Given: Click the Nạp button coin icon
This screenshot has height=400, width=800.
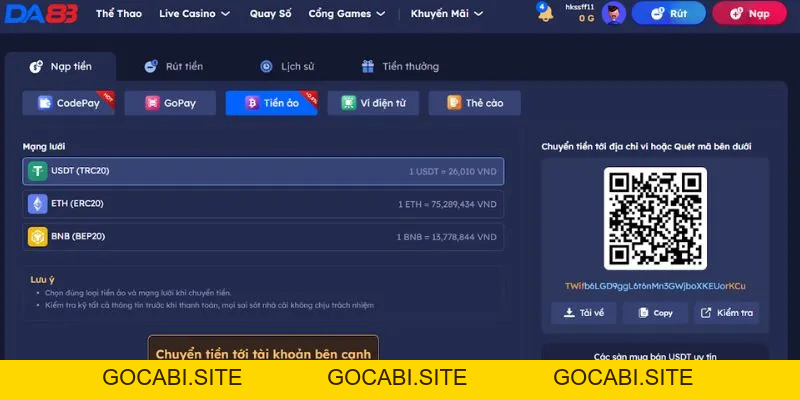Looking at the screenshot, I should point(736,13).
